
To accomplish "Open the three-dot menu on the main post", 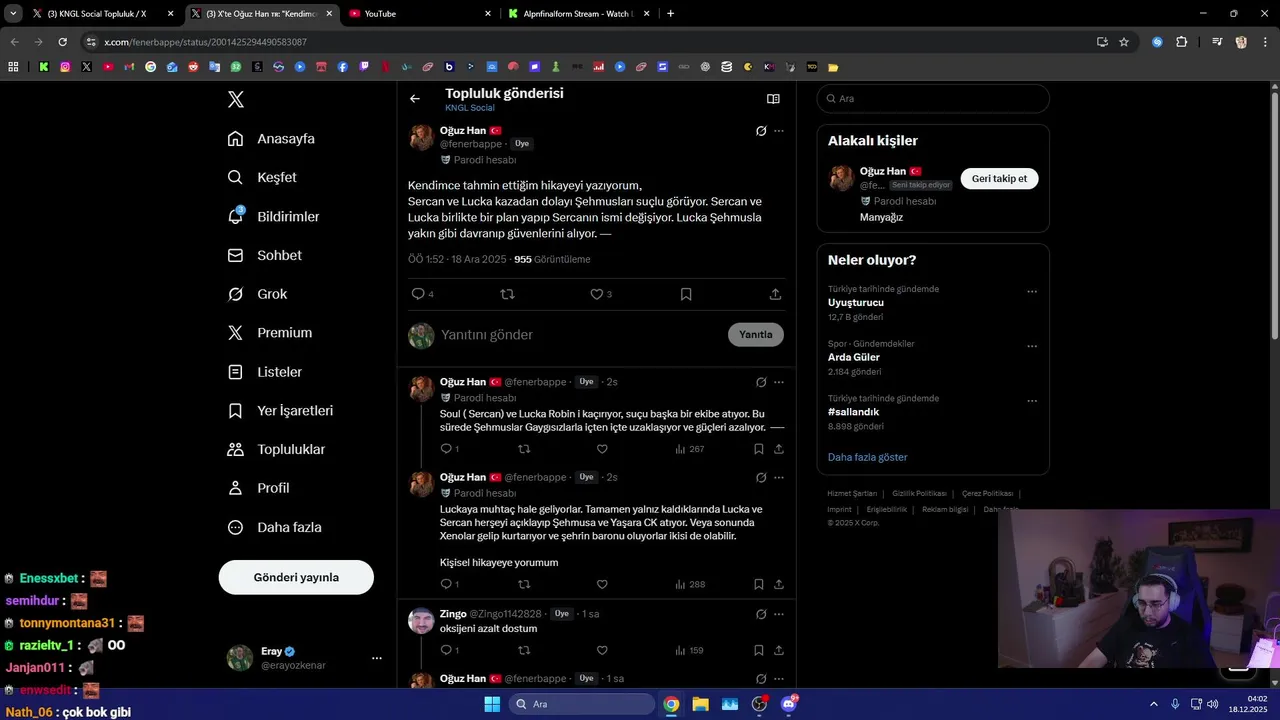I will (x=779, y=131).
